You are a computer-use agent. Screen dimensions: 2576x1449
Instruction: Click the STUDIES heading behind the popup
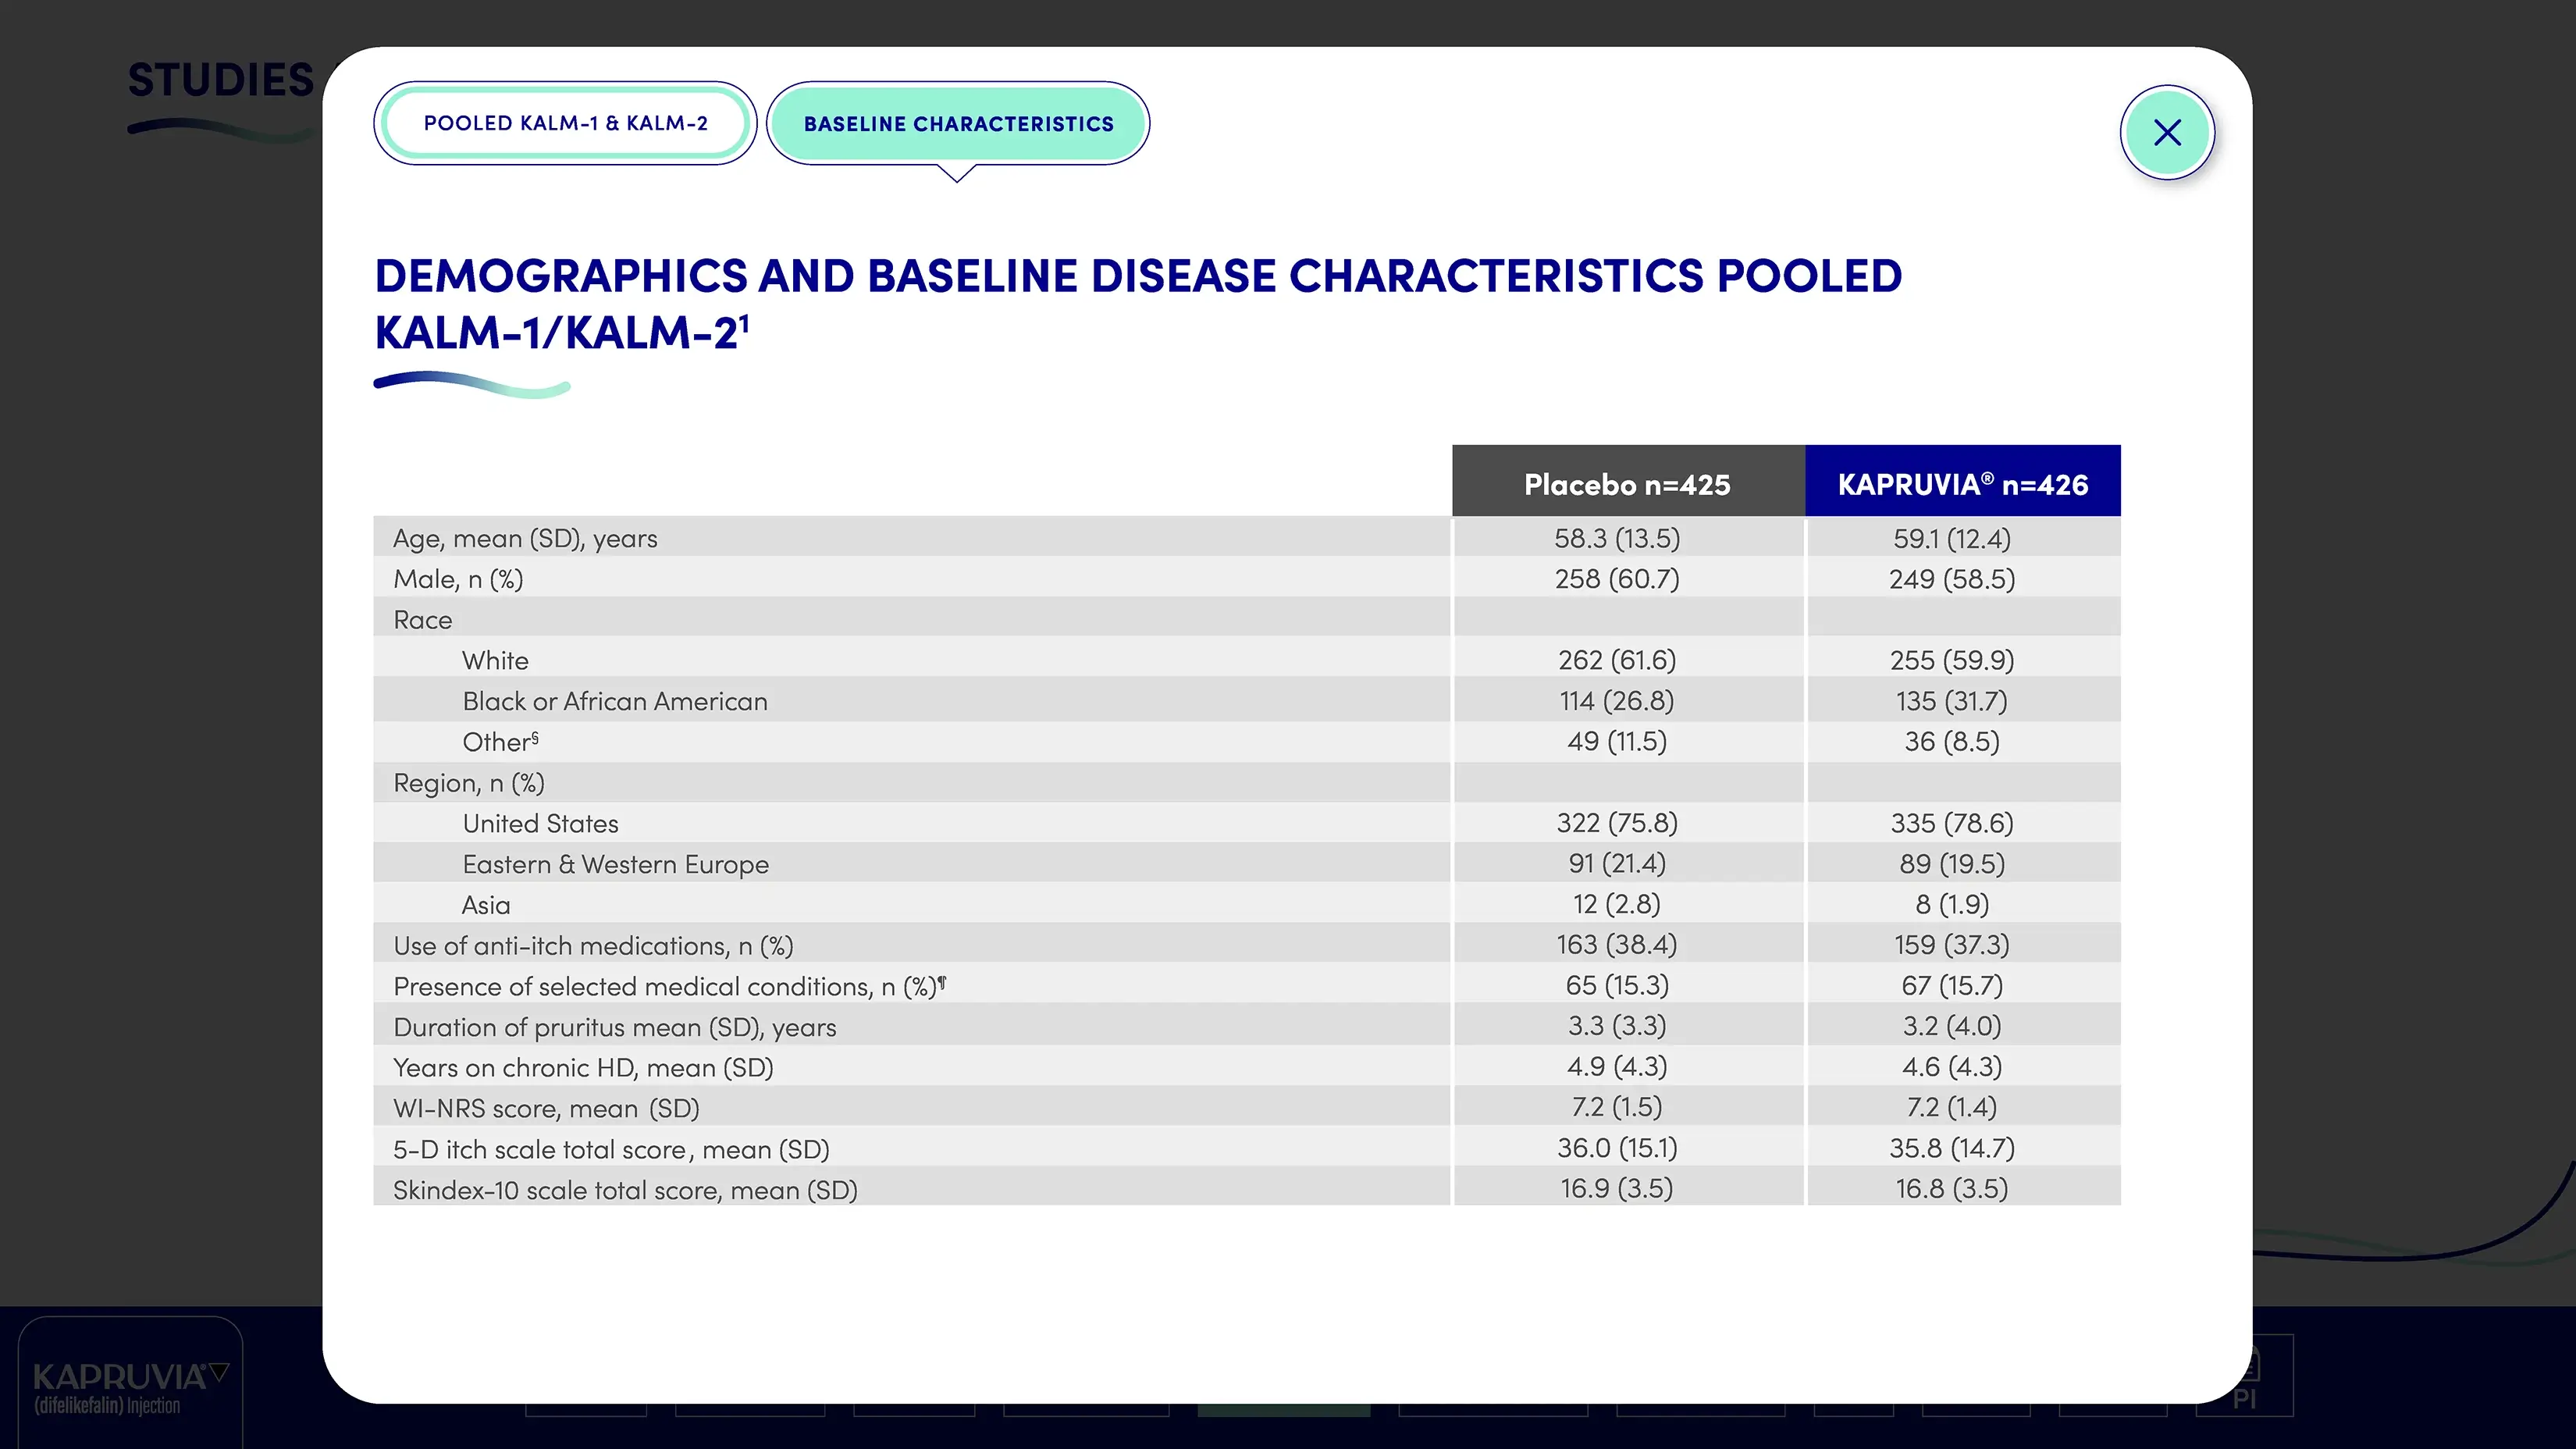(221, 80)
